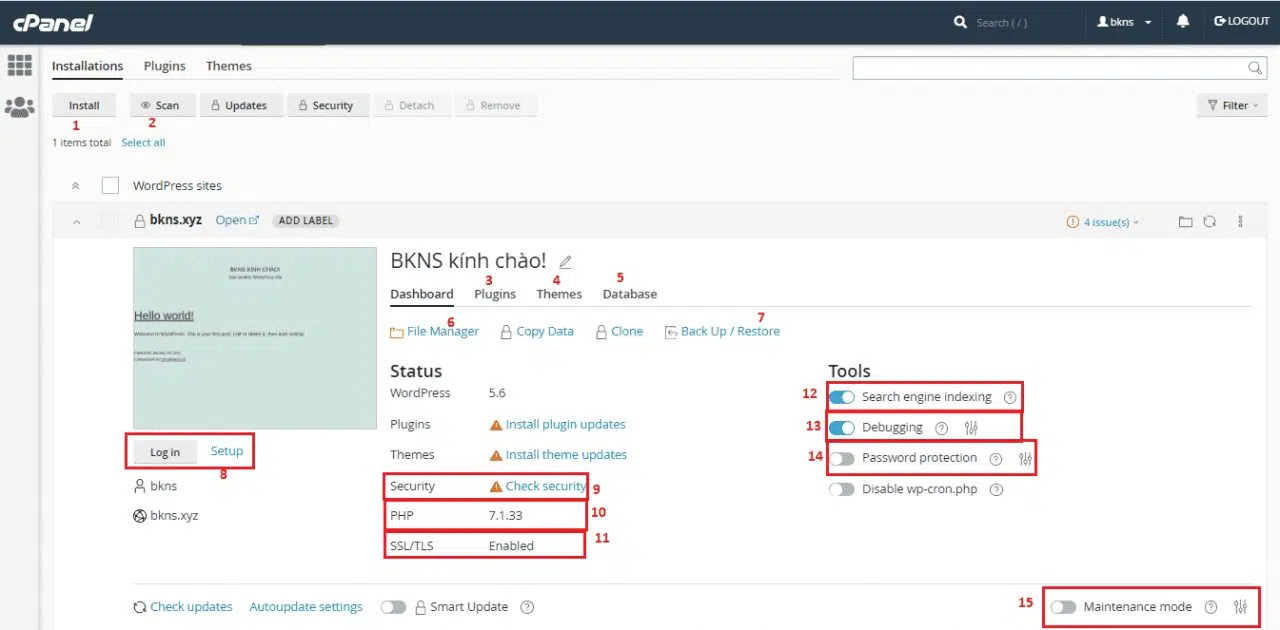This screenshot has width=1280, height=630.
Task: Open Debugging settings sliders icon
Action: pos(971,428)
